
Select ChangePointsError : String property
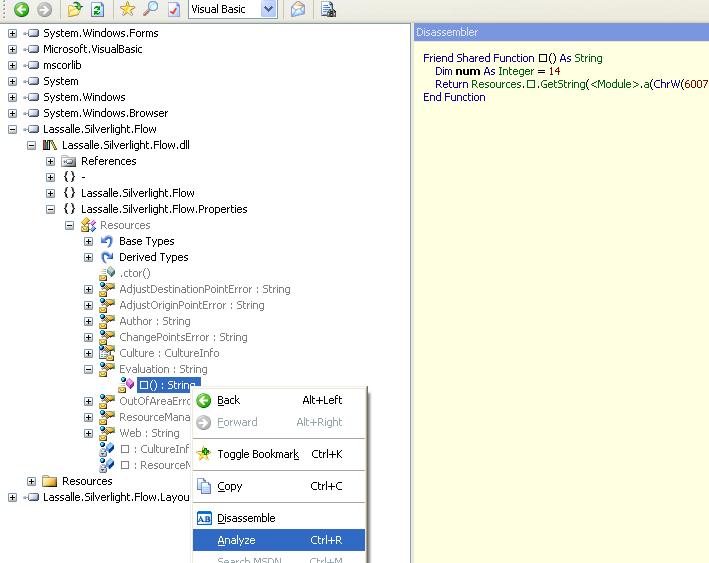[183, 337]
